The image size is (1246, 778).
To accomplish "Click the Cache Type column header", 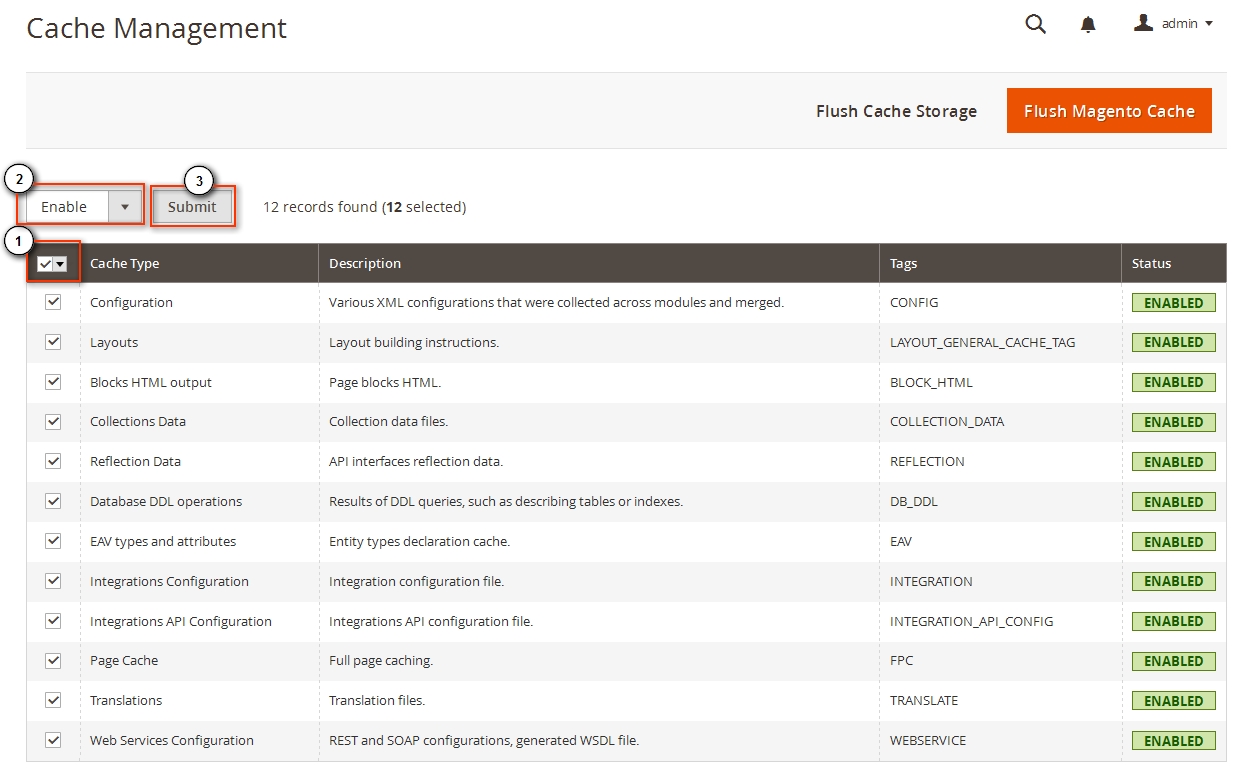I will click(125, 264).
